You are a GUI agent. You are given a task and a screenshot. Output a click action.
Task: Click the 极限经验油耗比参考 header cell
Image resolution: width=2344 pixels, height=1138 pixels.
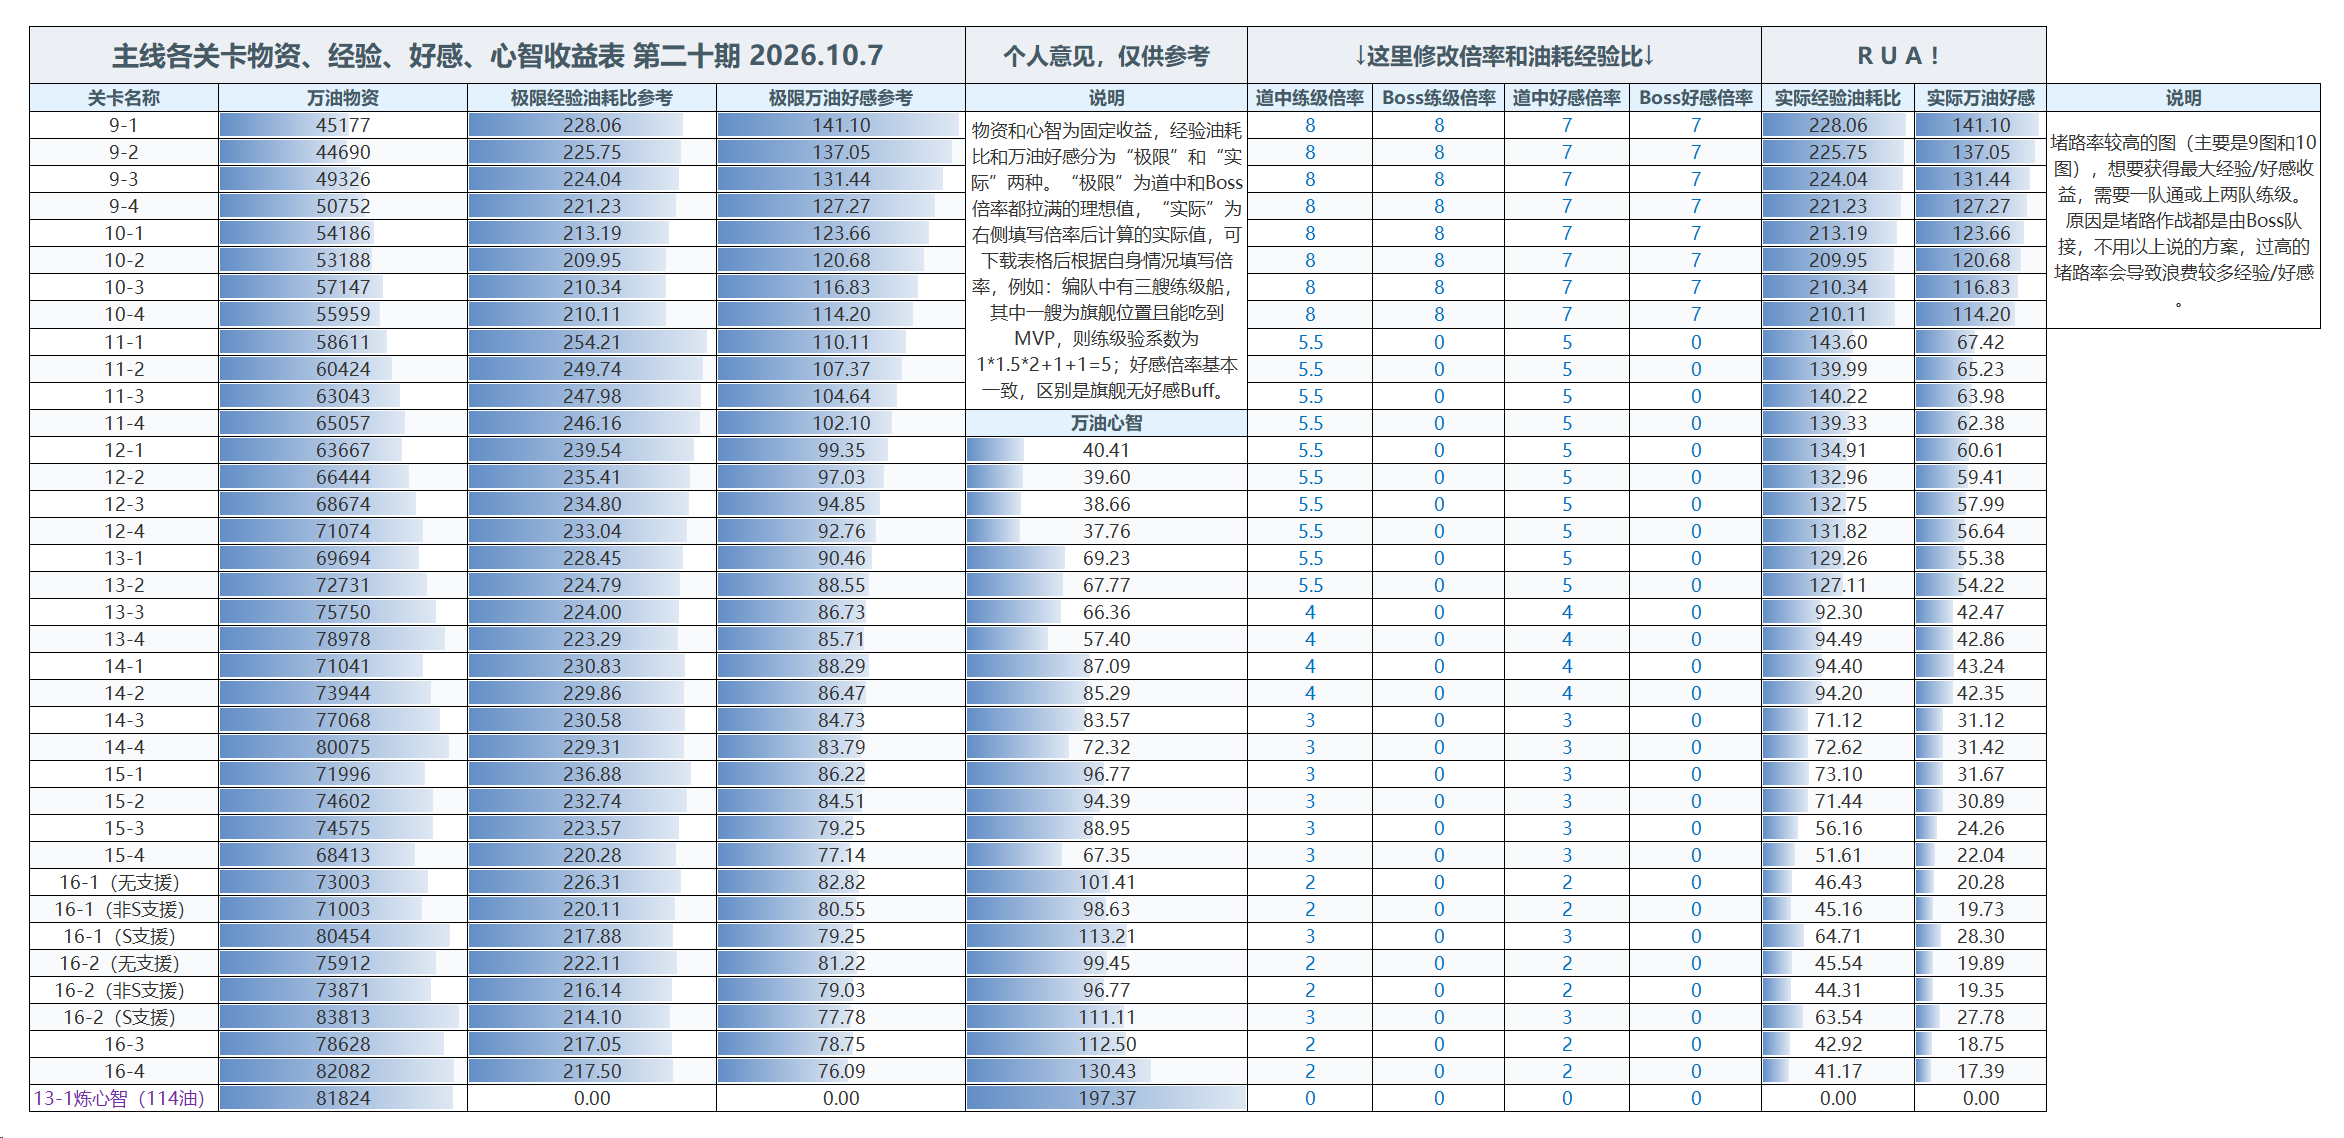click(592, 98)
